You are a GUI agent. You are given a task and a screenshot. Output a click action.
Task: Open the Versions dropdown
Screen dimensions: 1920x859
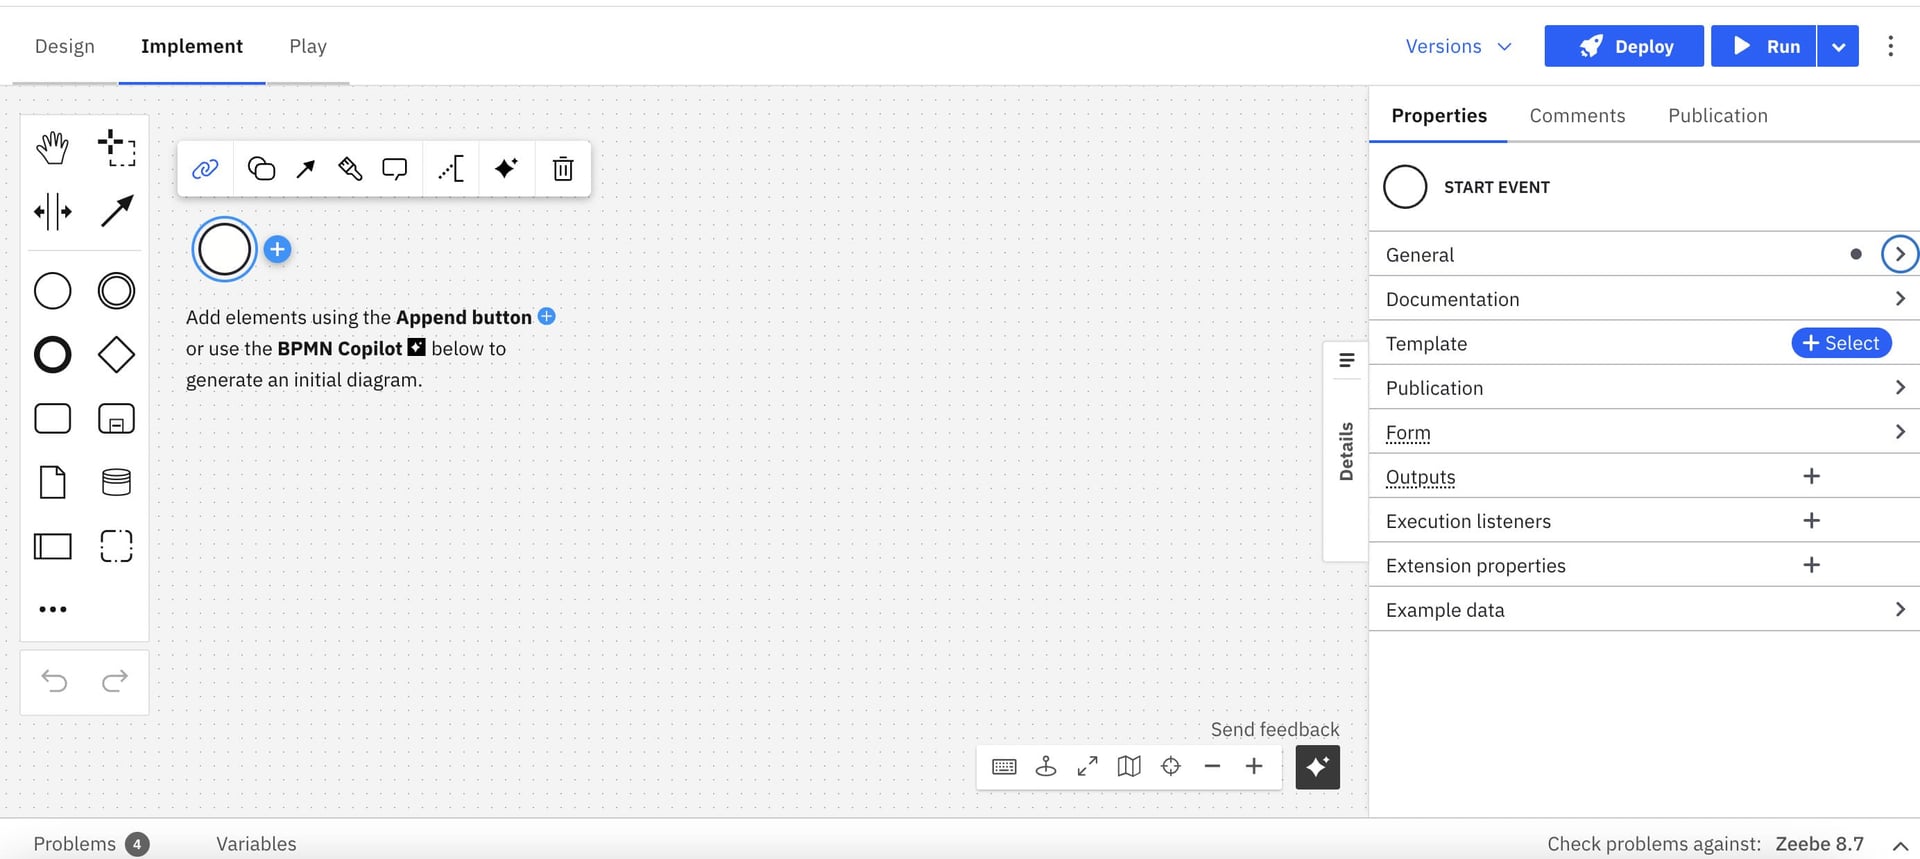click(x=1458, y=47)
